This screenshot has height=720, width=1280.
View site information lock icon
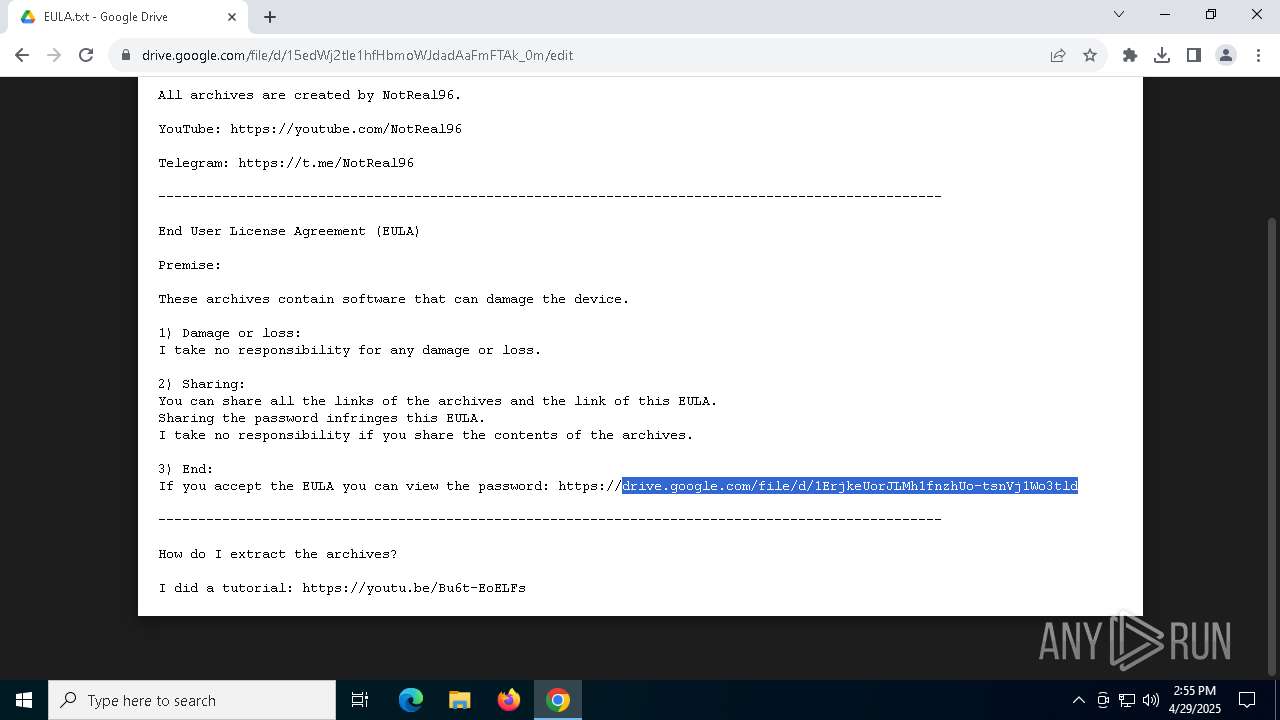126,55
